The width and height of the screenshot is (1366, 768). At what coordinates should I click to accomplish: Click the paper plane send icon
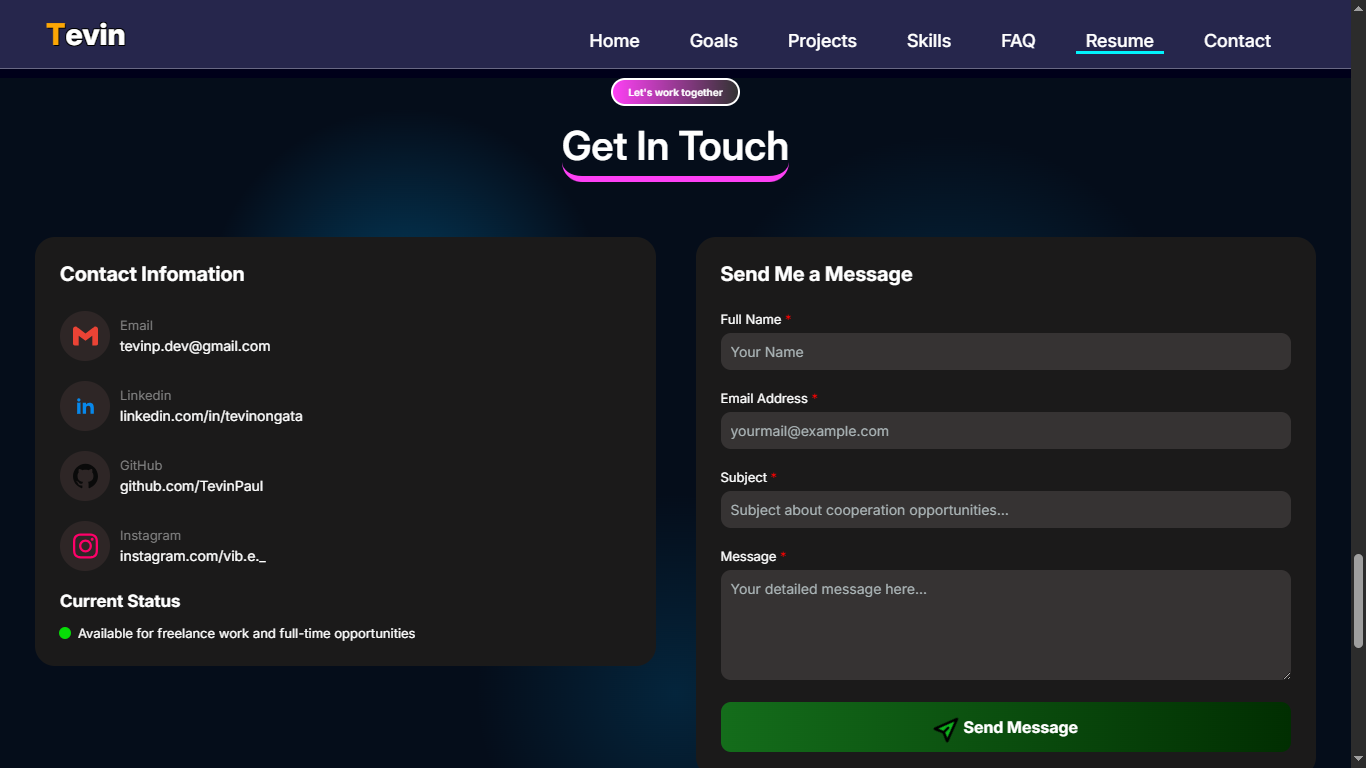pyautogui.click(x=945, y=729)
